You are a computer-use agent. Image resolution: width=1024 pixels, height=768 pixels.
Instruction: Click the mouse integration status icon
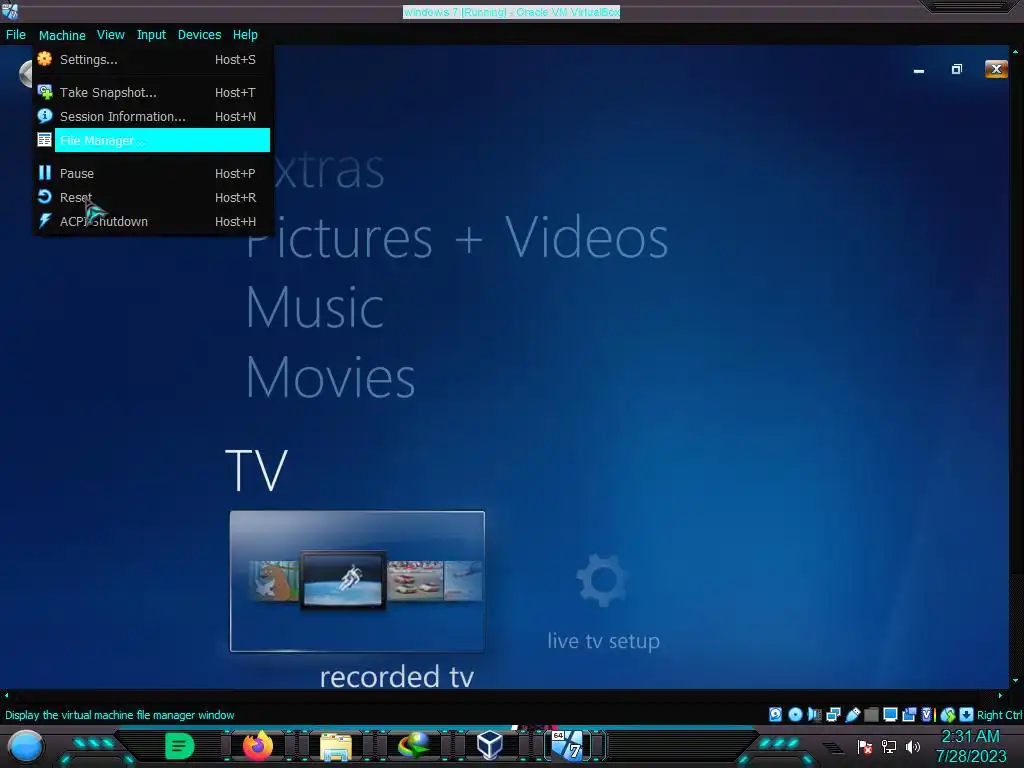click(x=948, y=714)
